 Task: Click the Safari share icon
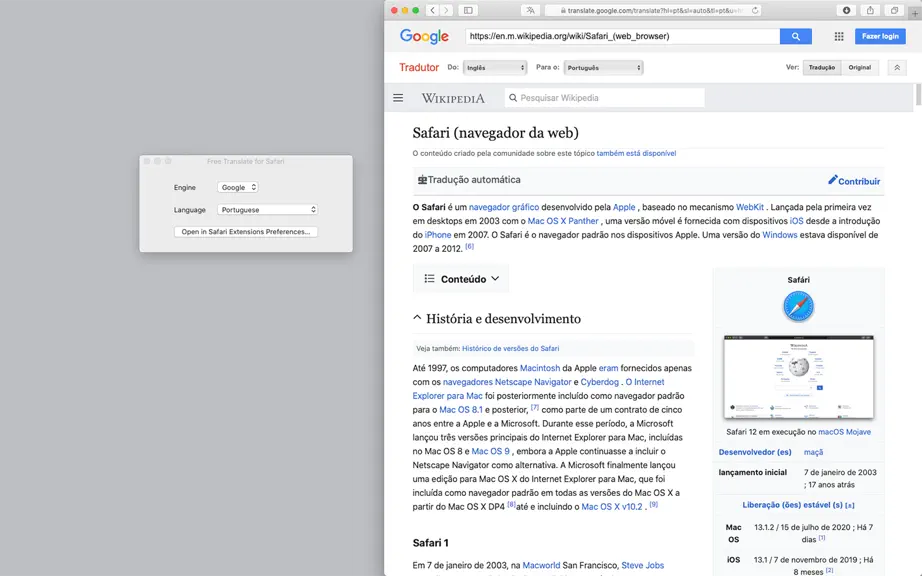tap(870, 10)
